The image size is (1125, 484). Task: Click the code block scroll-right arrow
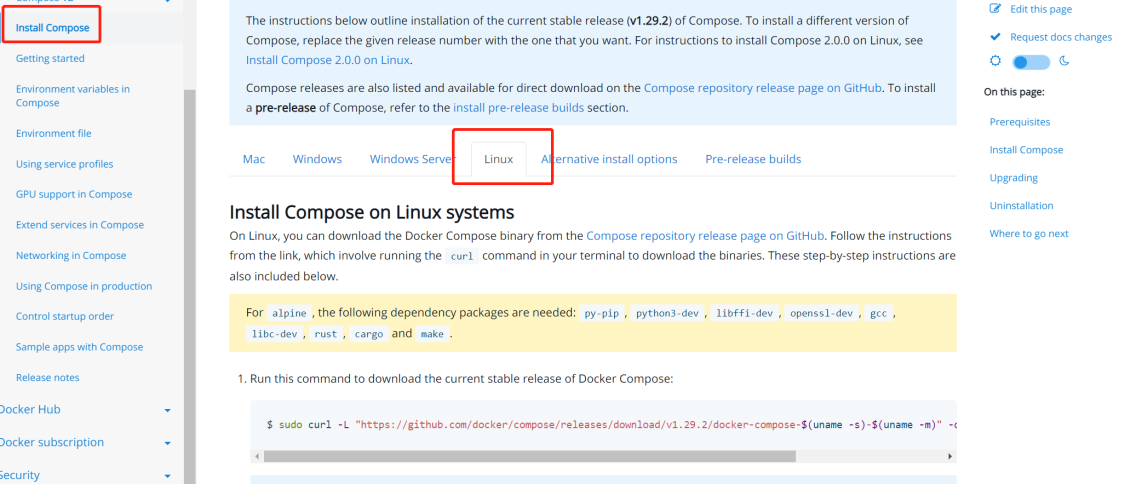coord(951,456)
